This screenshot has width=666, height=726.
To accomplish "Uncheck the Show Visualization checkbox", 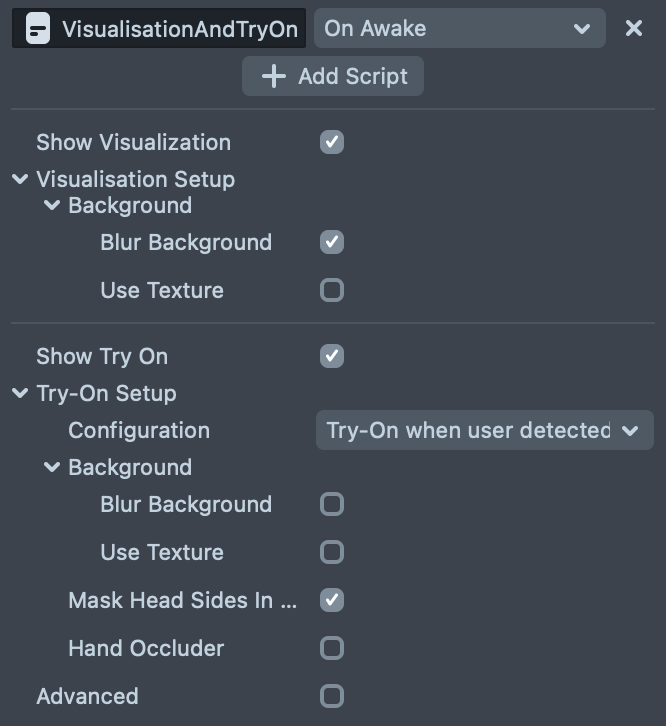I will pyautogui.click(x=332, y=142).
